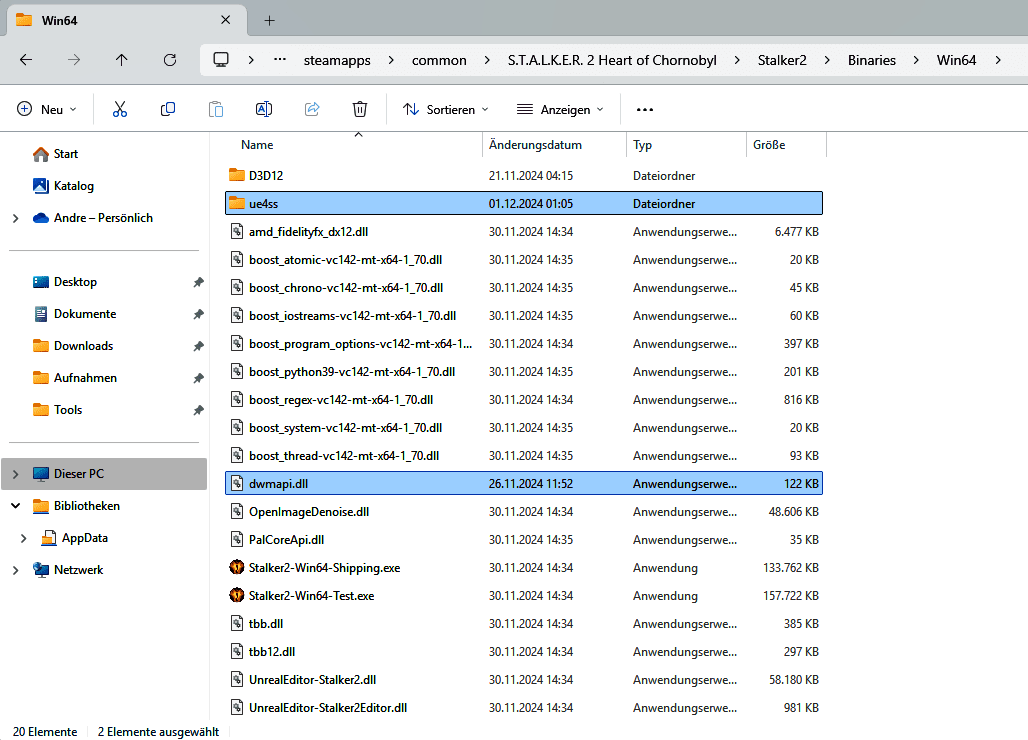This screenshot has height=740, width=1028.
Task: Close the Win64 tab
Action: (x=226, y=20)
